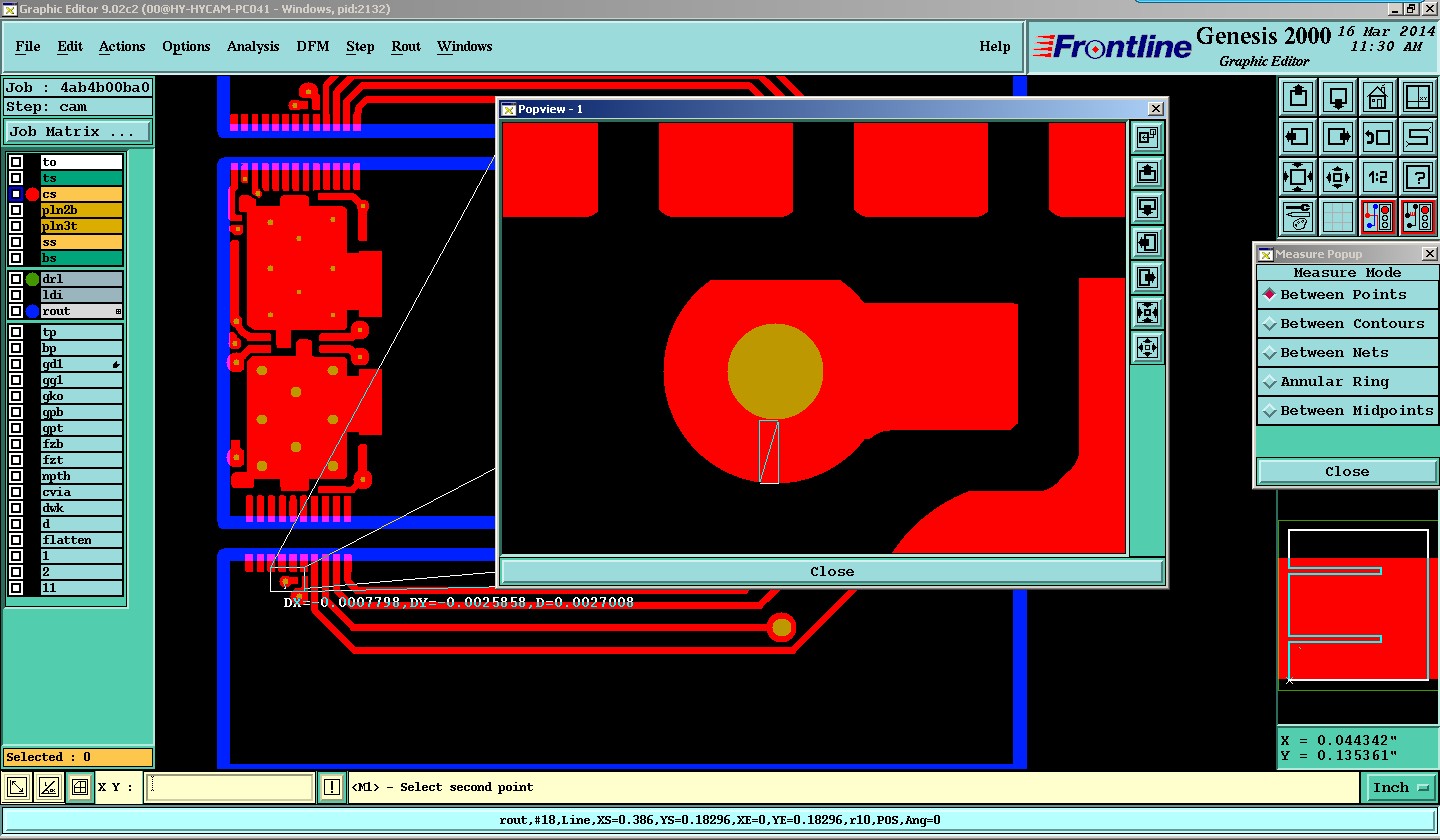This screenshot has height=840, width=1440.
Task: Open the Windows menu
Action: [x=464, y=46]
